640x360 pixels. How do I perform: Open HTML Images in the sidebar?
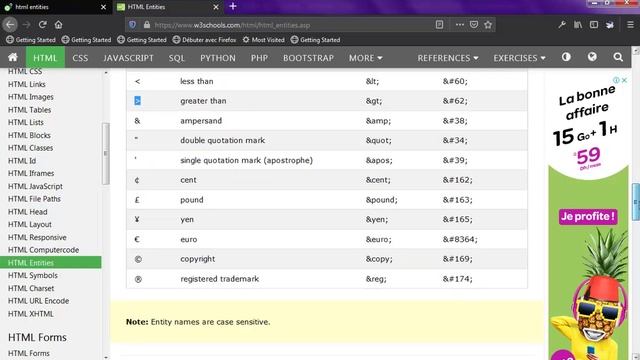point(31,97)
